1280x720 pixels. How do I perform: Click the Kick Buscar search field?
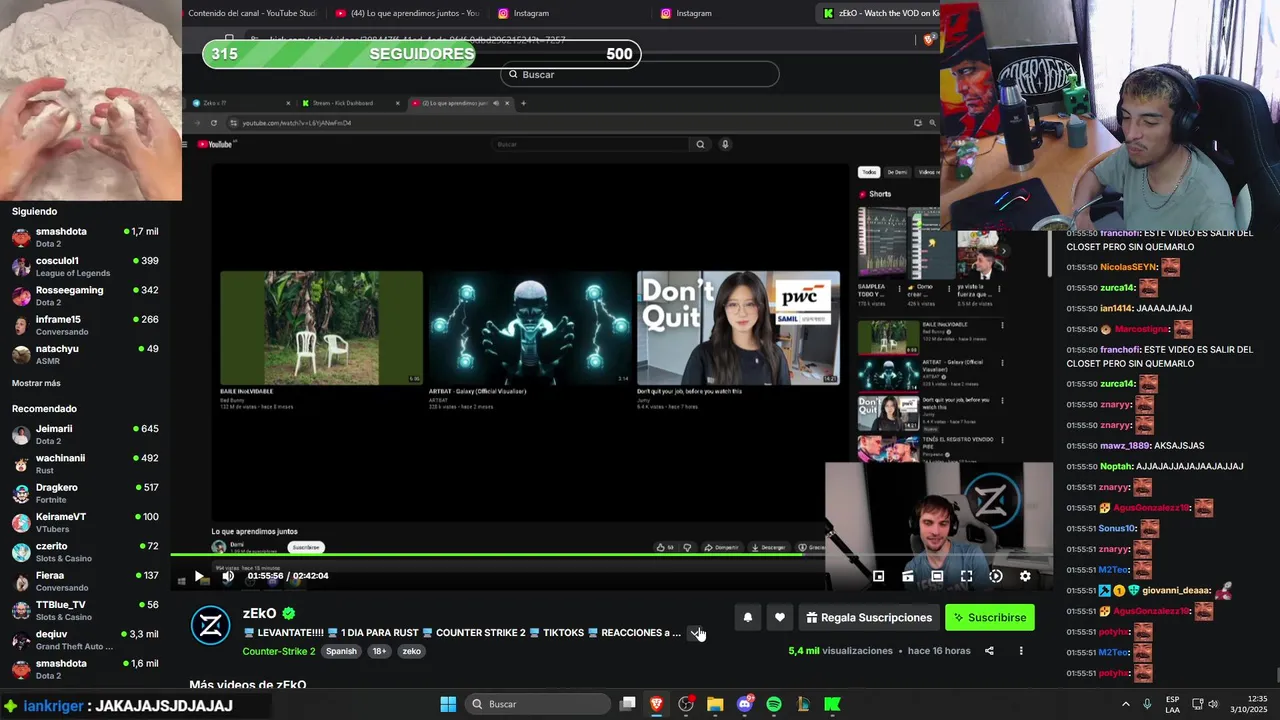(640, 75)
